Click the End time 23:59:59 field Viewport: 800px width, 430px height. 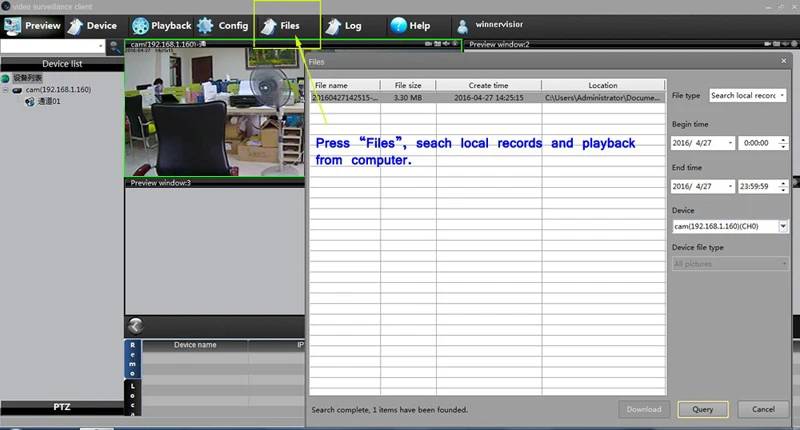[x=757, y=186]
